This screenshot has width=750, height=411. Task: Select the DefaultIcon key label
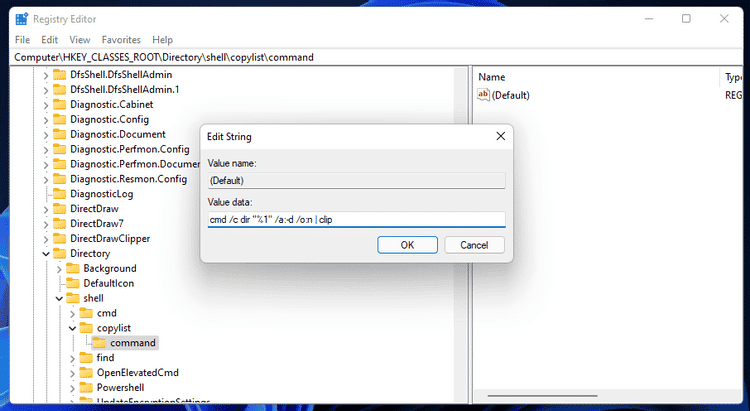(109, 283)
